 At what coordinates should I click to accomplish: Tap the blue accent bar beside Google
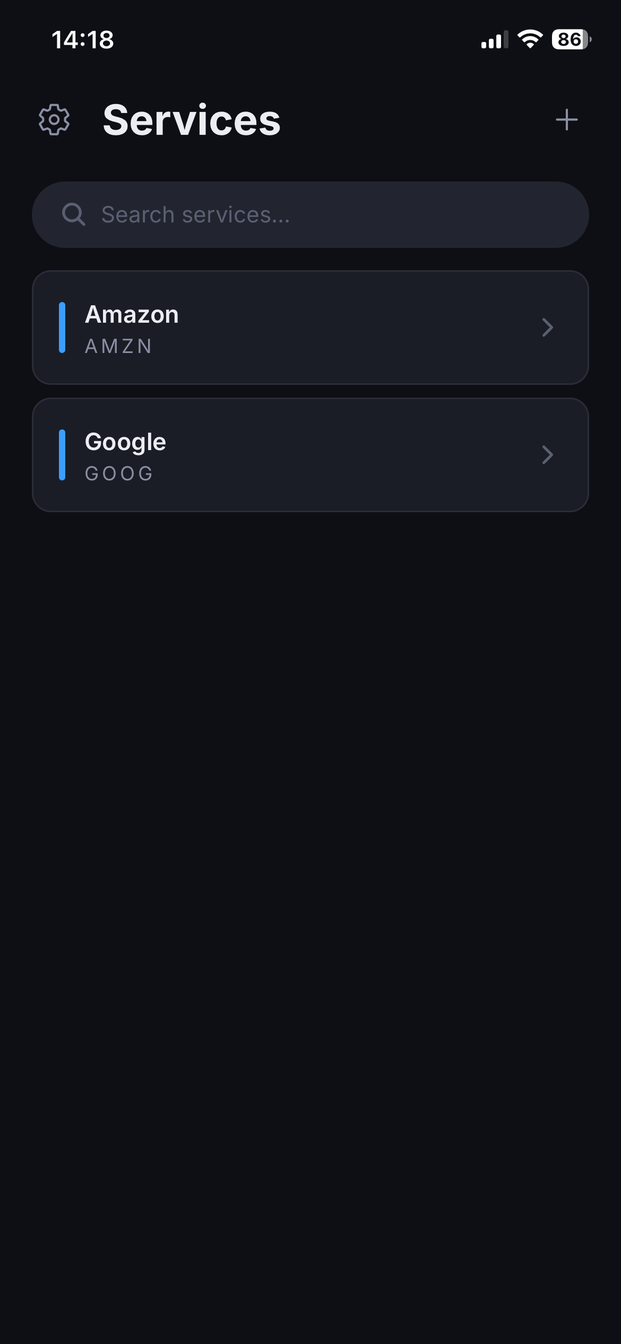click(62, 454)
